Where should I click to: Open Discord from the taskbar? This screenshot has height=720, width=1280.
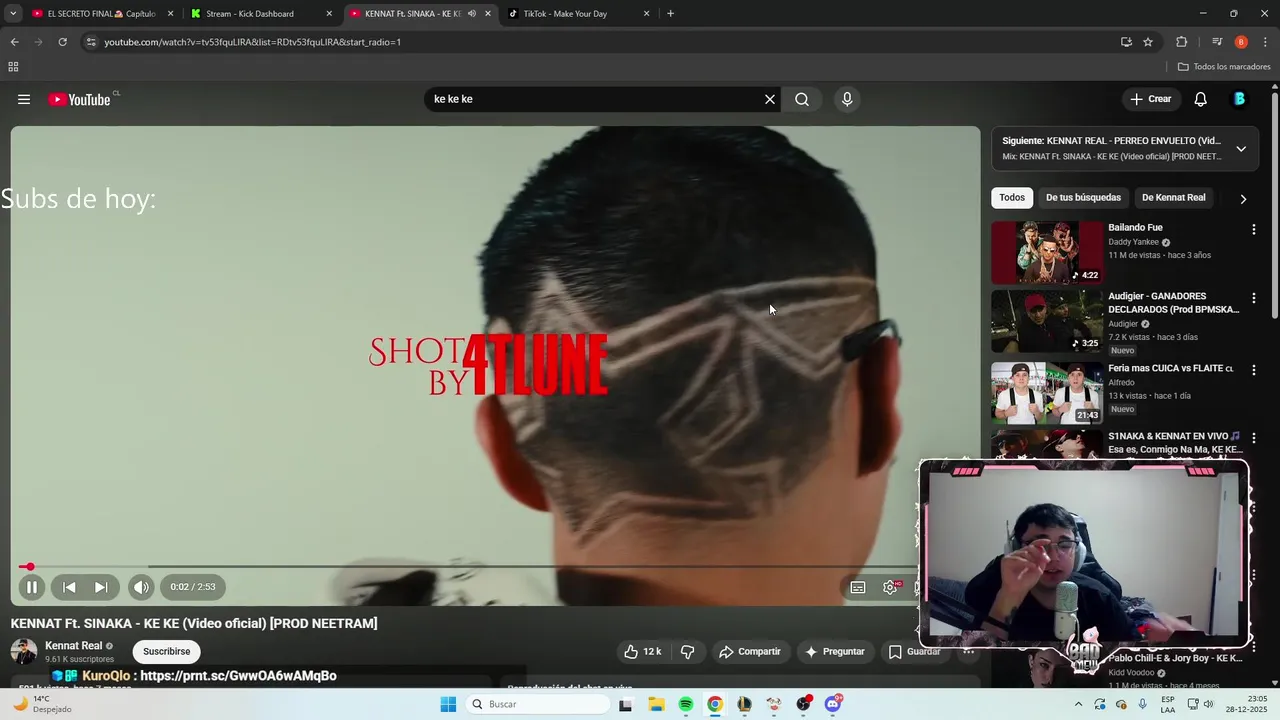tap(833, 704)
